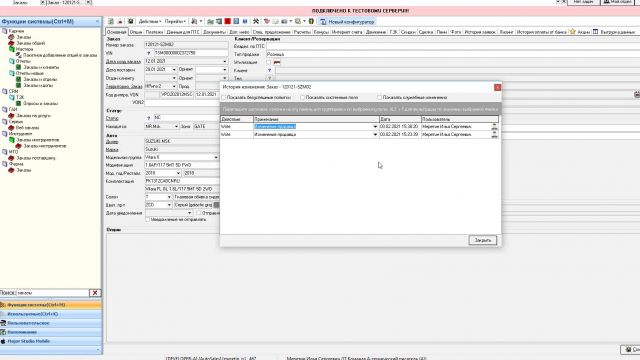This screenshot has width=640, height=360.
Task: Click the crossed tools icon in toolbar
Action: coord(256,21)
